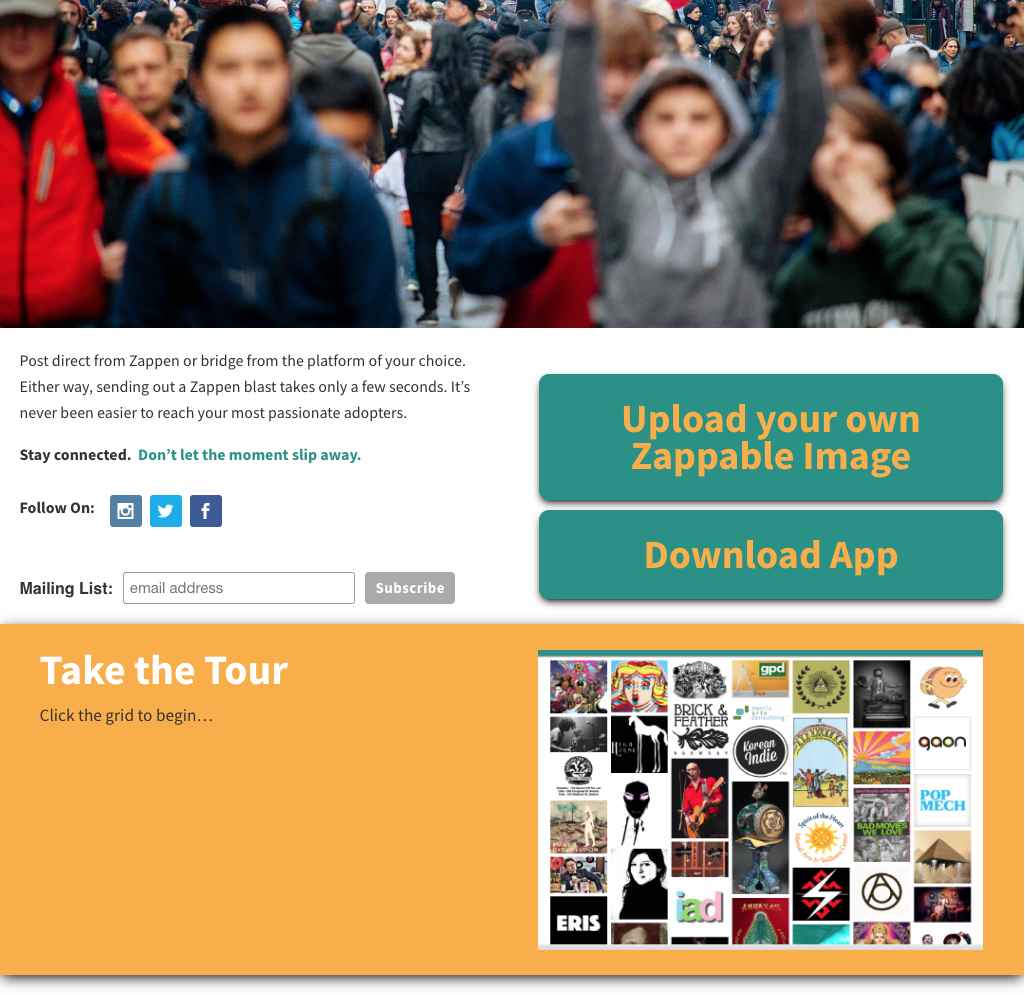Select the gaon logo thumbnail
The height and width of the screenshot is (995, 1025).
(942, 743)
